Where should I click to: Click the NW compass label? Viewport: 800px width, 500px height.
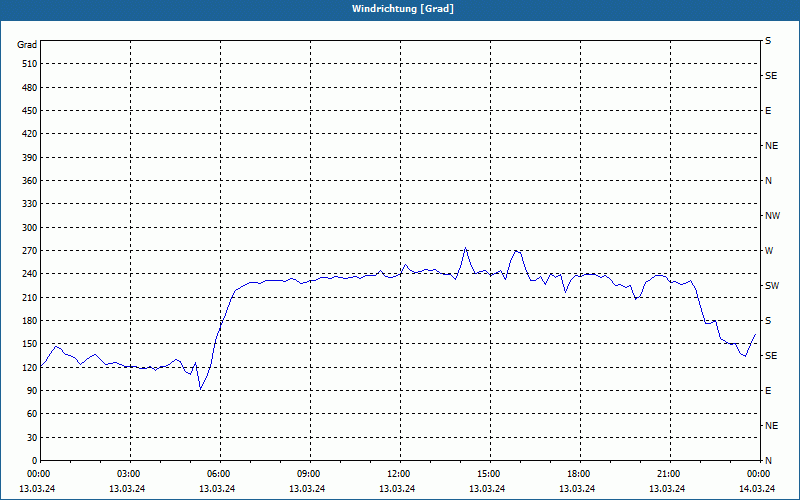[772, 216]
